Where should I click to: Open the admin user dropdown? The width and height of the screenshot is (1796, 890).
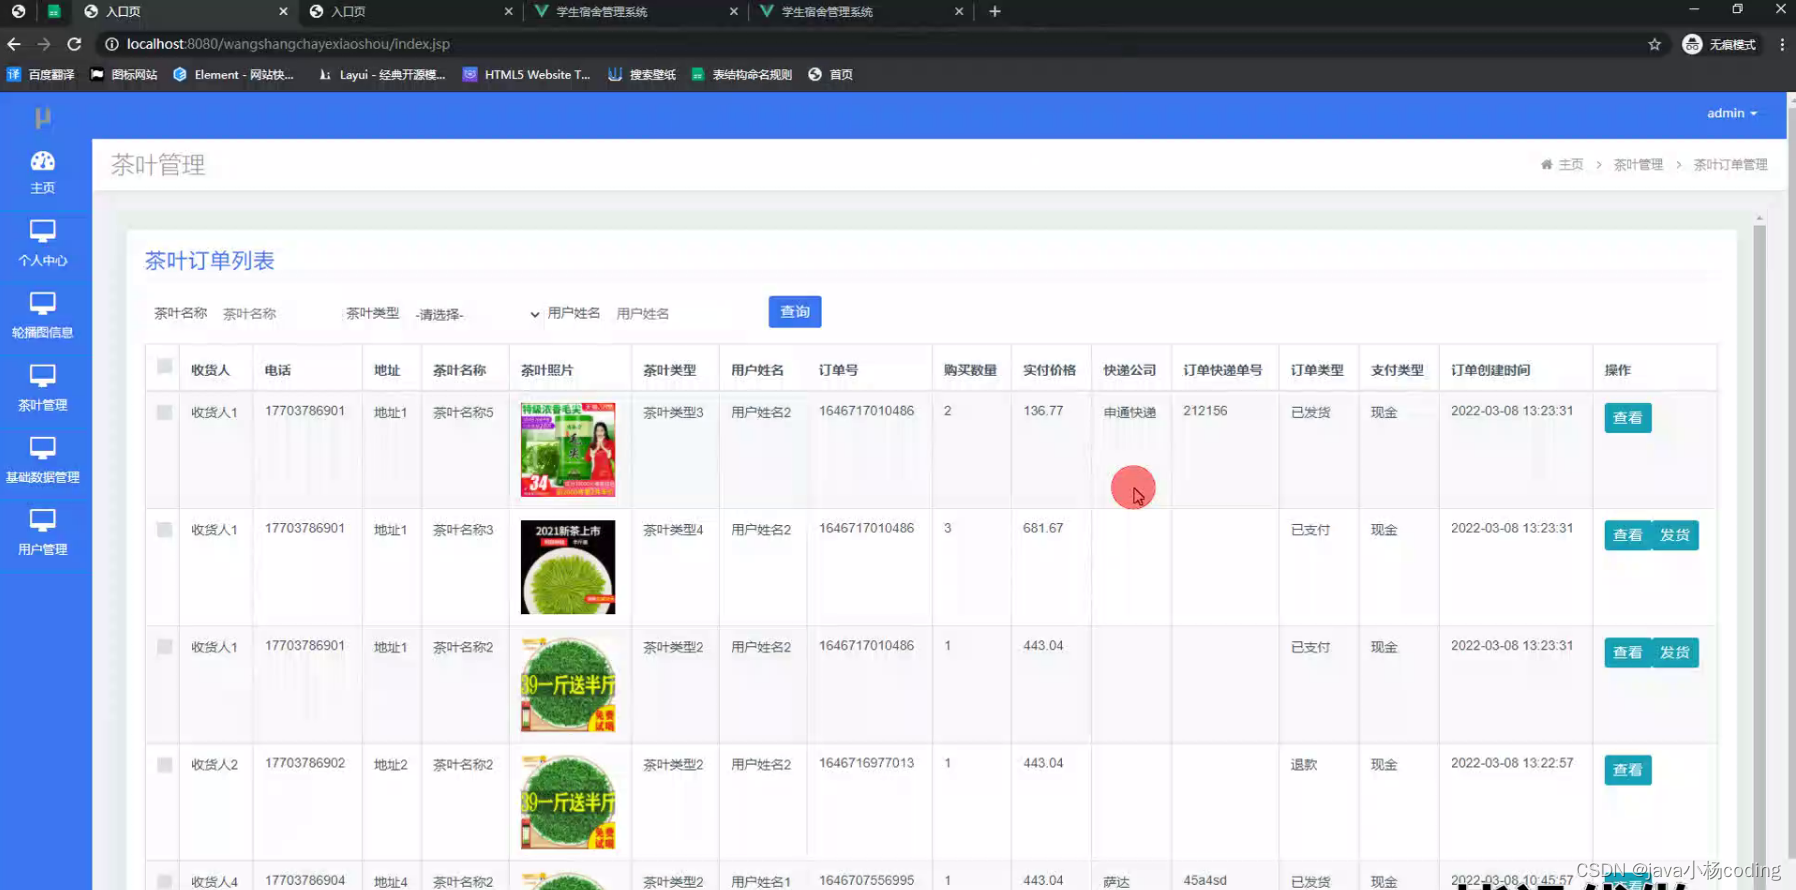tap(1732, 113)
